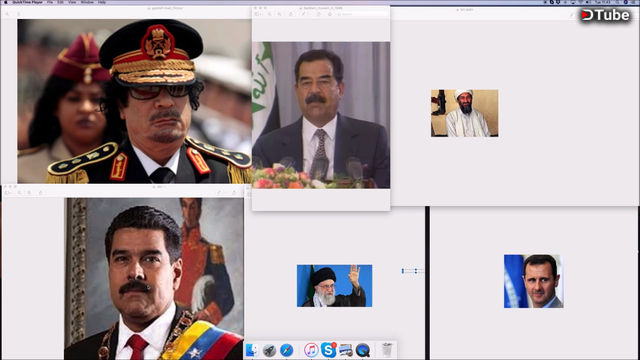Open the File menu
640x360 pixels.
coord(50,2)
